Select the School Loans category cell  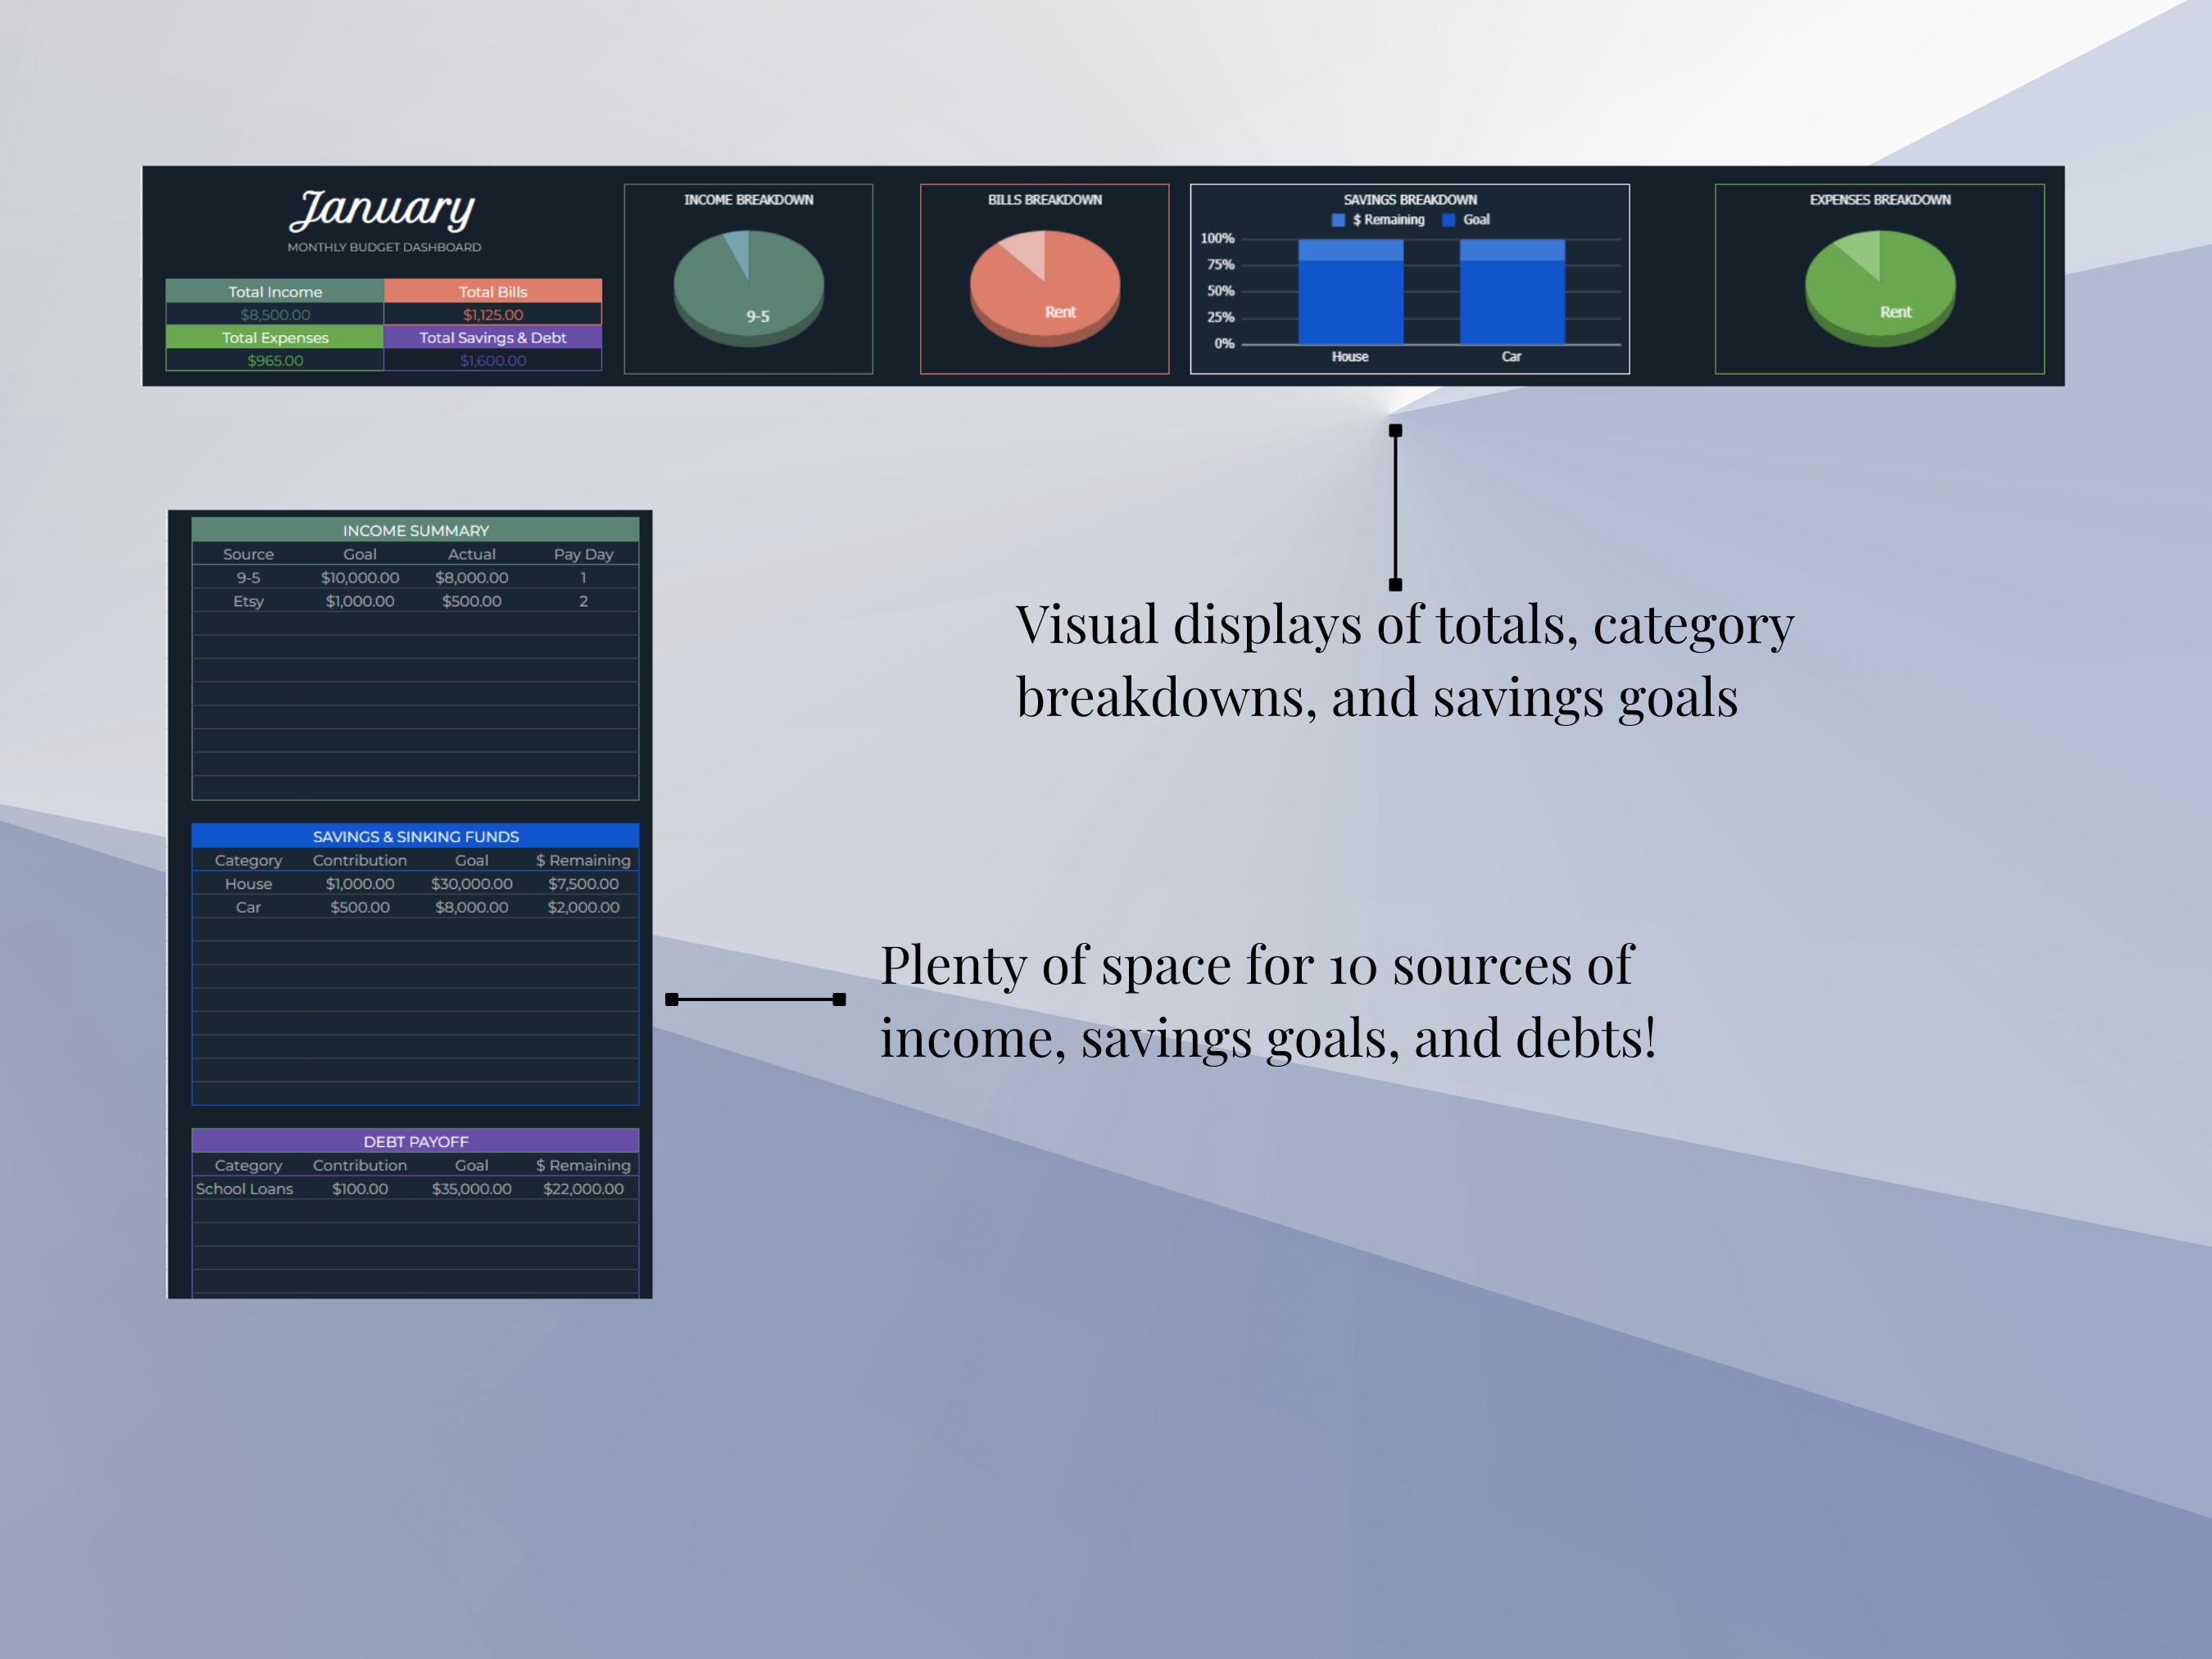(245, 1188)
